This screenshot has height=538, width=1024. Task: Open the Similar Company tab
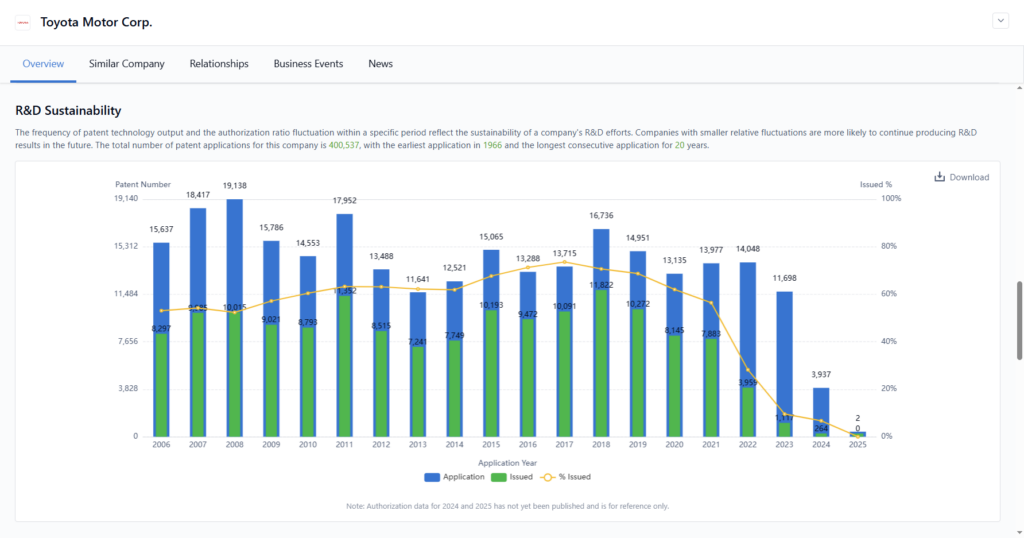[x=127, y=64]
